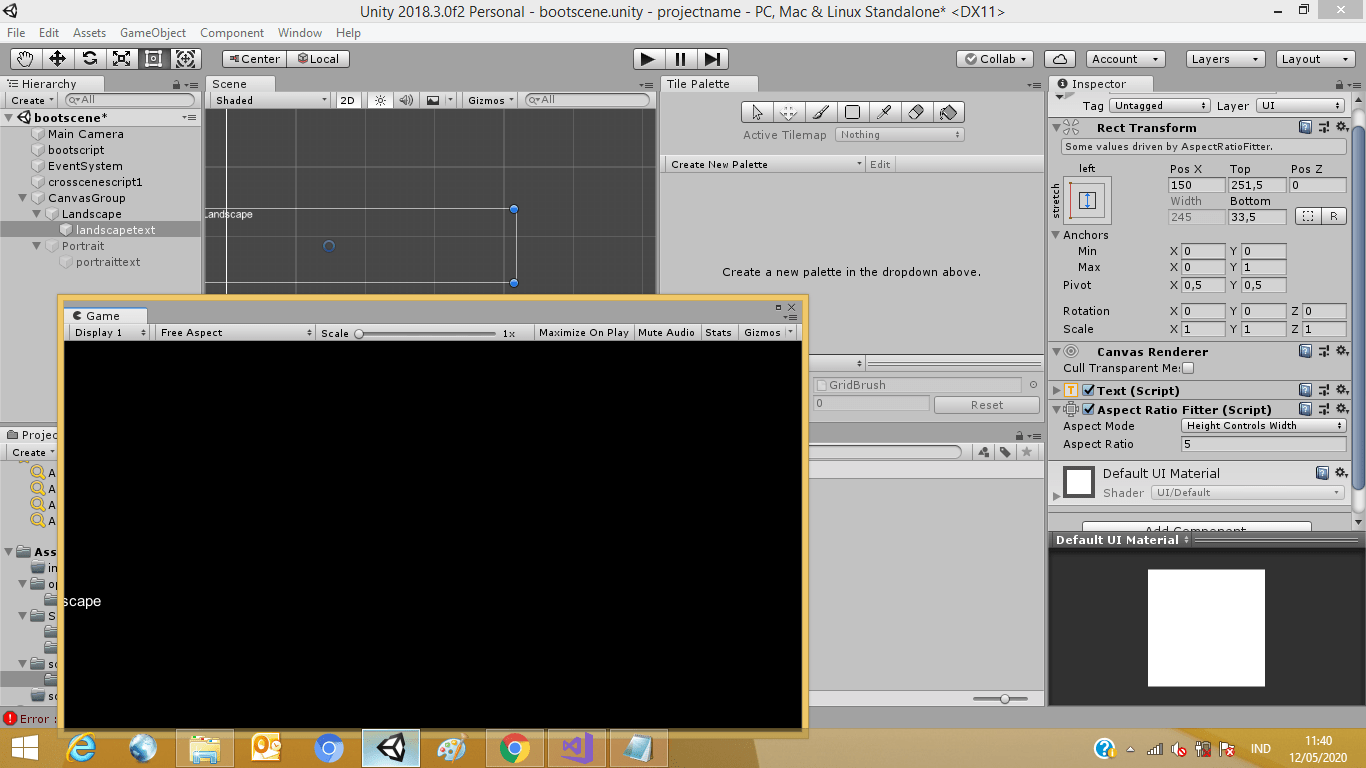
Task: Open the Shaded draw mode dropdown
Action: click(x=271, y=100)
